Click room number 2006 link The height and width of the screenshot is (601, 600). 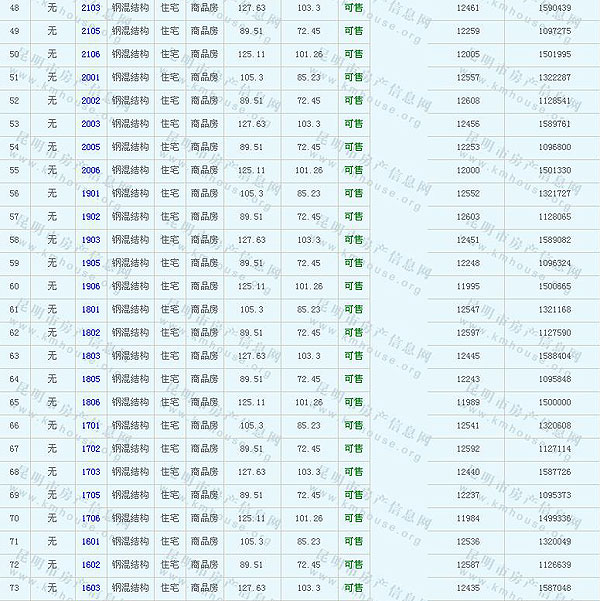(90, 170)
